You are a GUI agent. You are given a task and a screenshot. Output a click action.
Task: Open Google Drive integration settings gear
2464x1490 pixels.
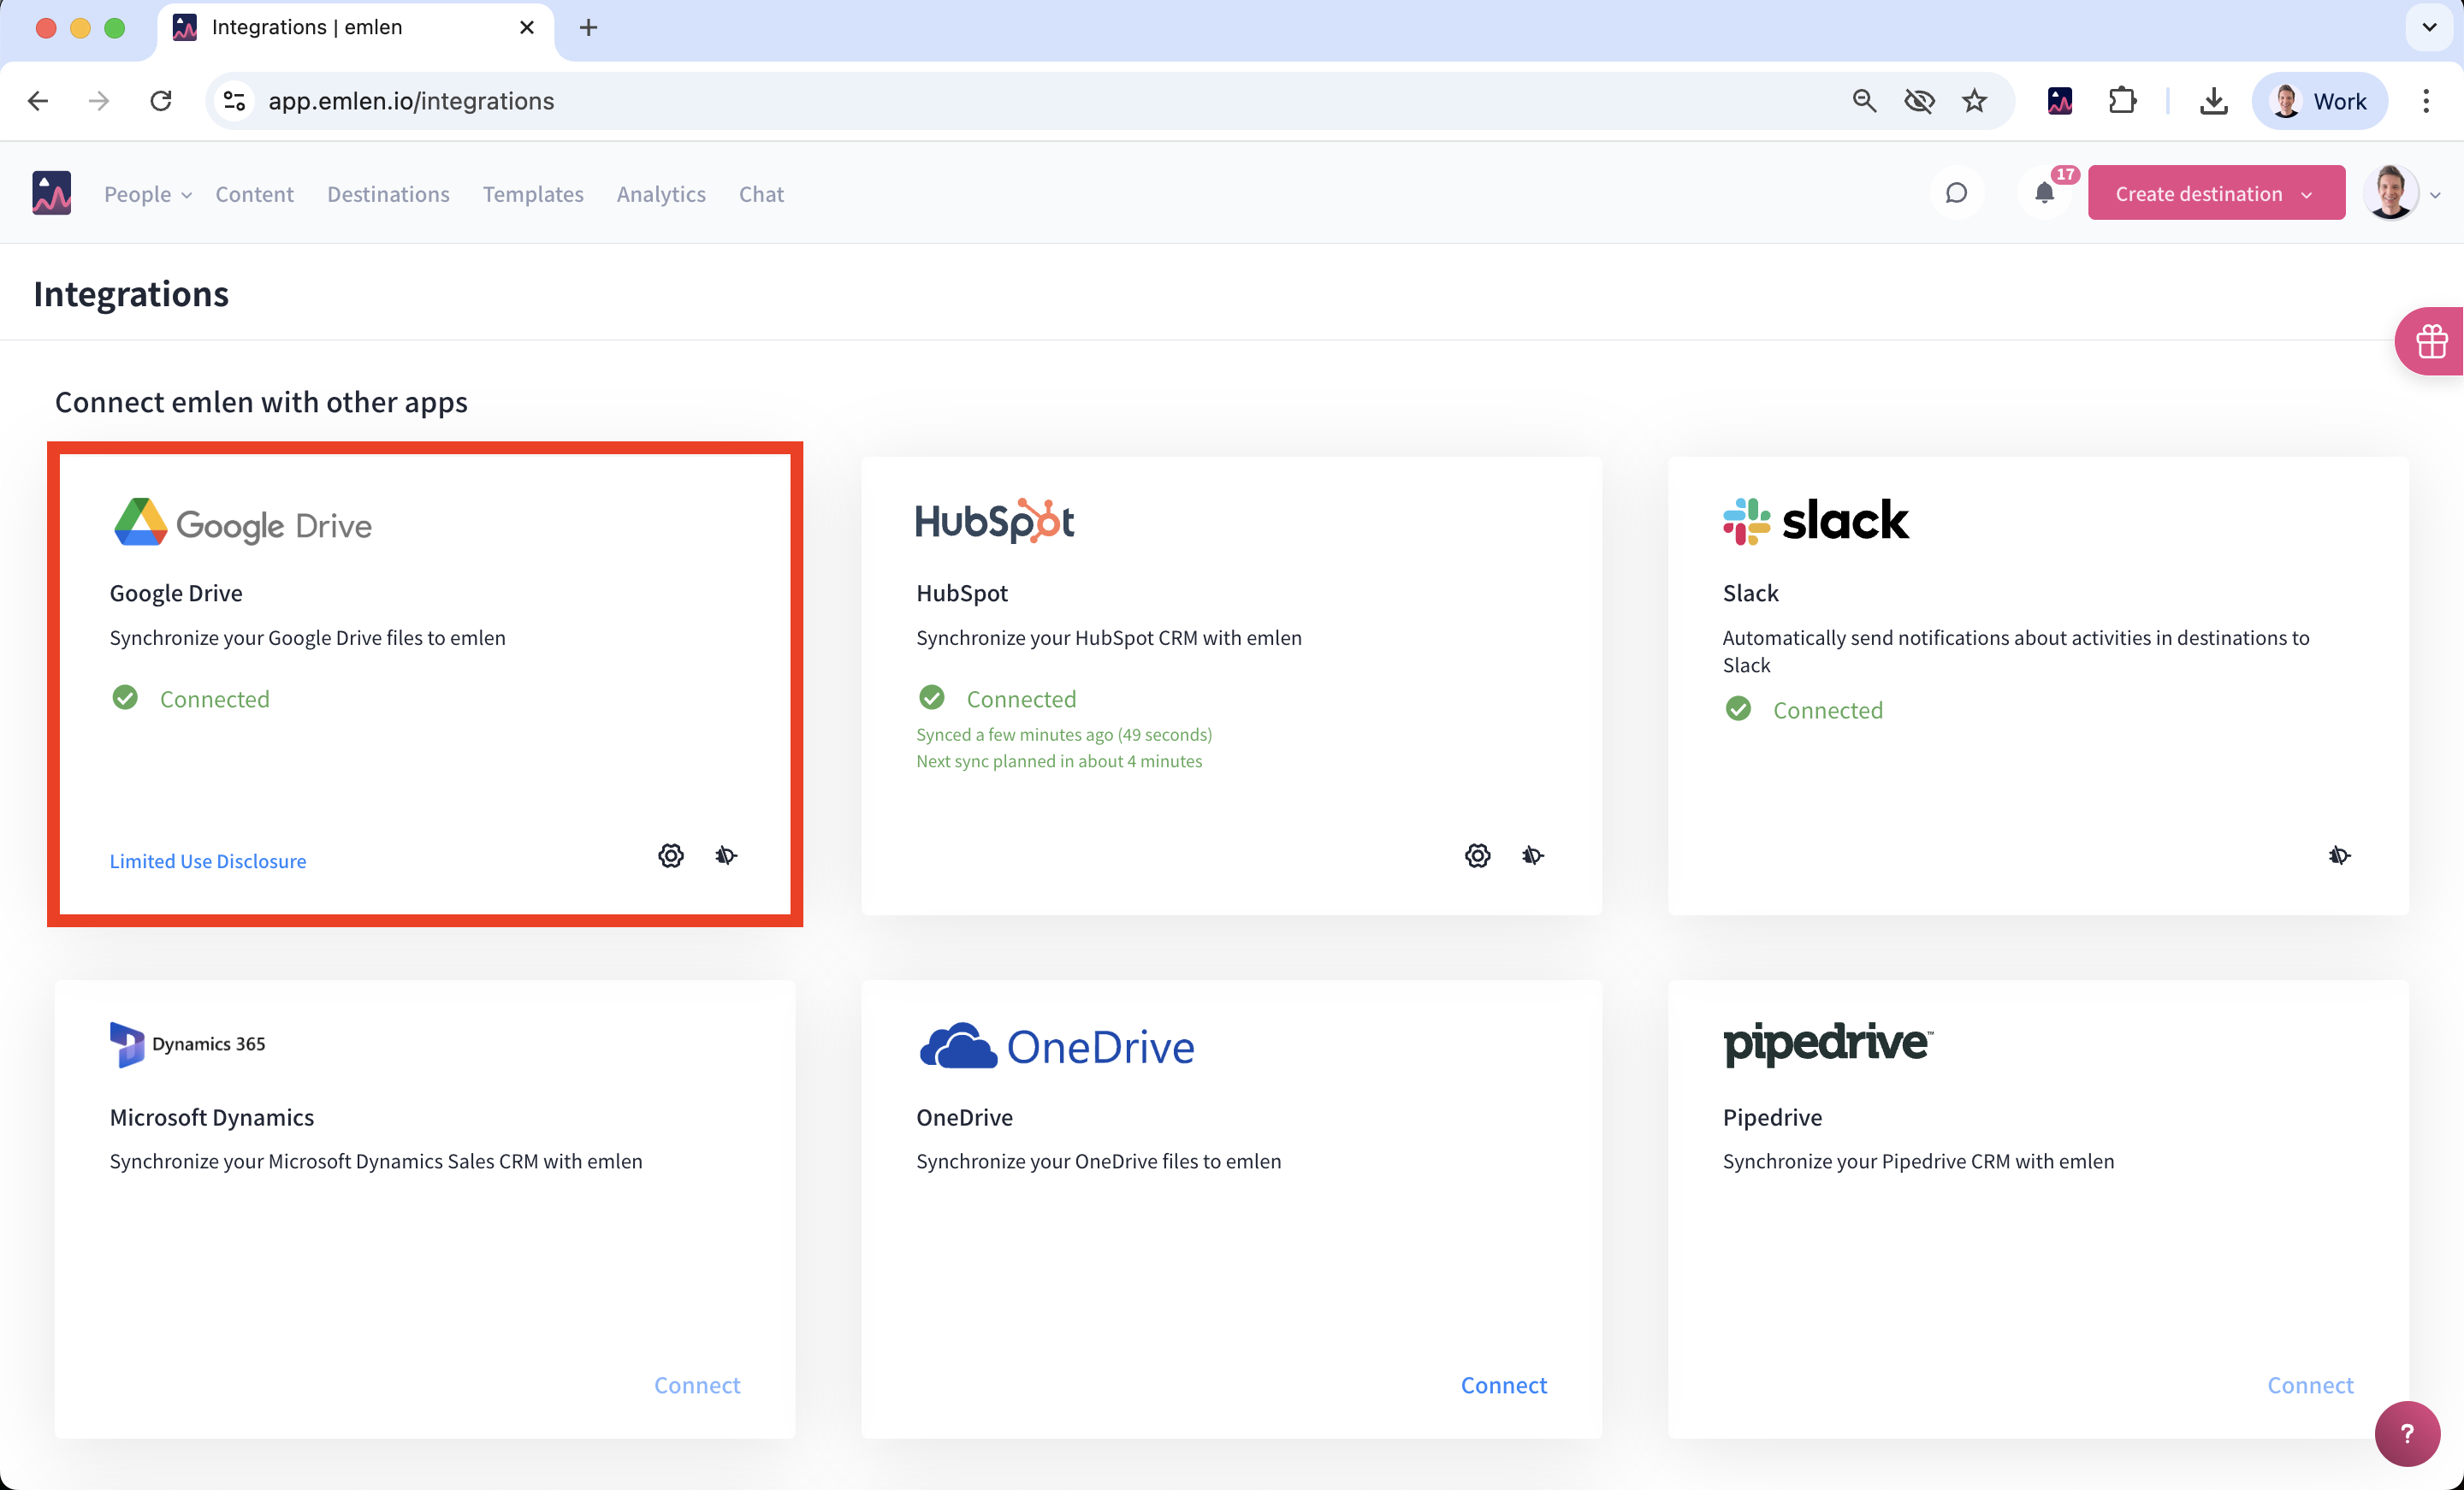[x=671, y=855]
